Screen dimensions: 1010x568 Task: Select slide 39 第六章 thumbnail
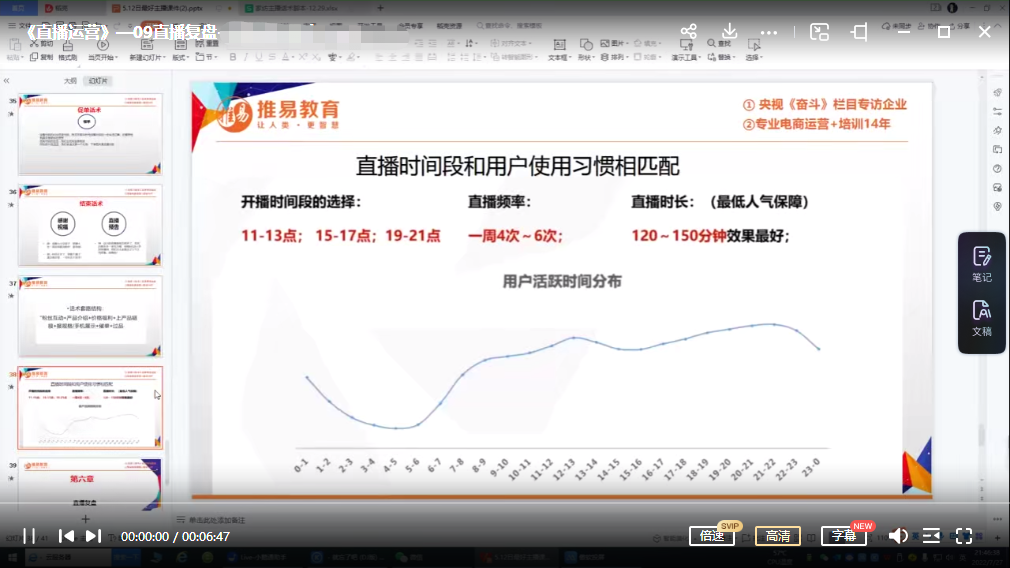90,484
